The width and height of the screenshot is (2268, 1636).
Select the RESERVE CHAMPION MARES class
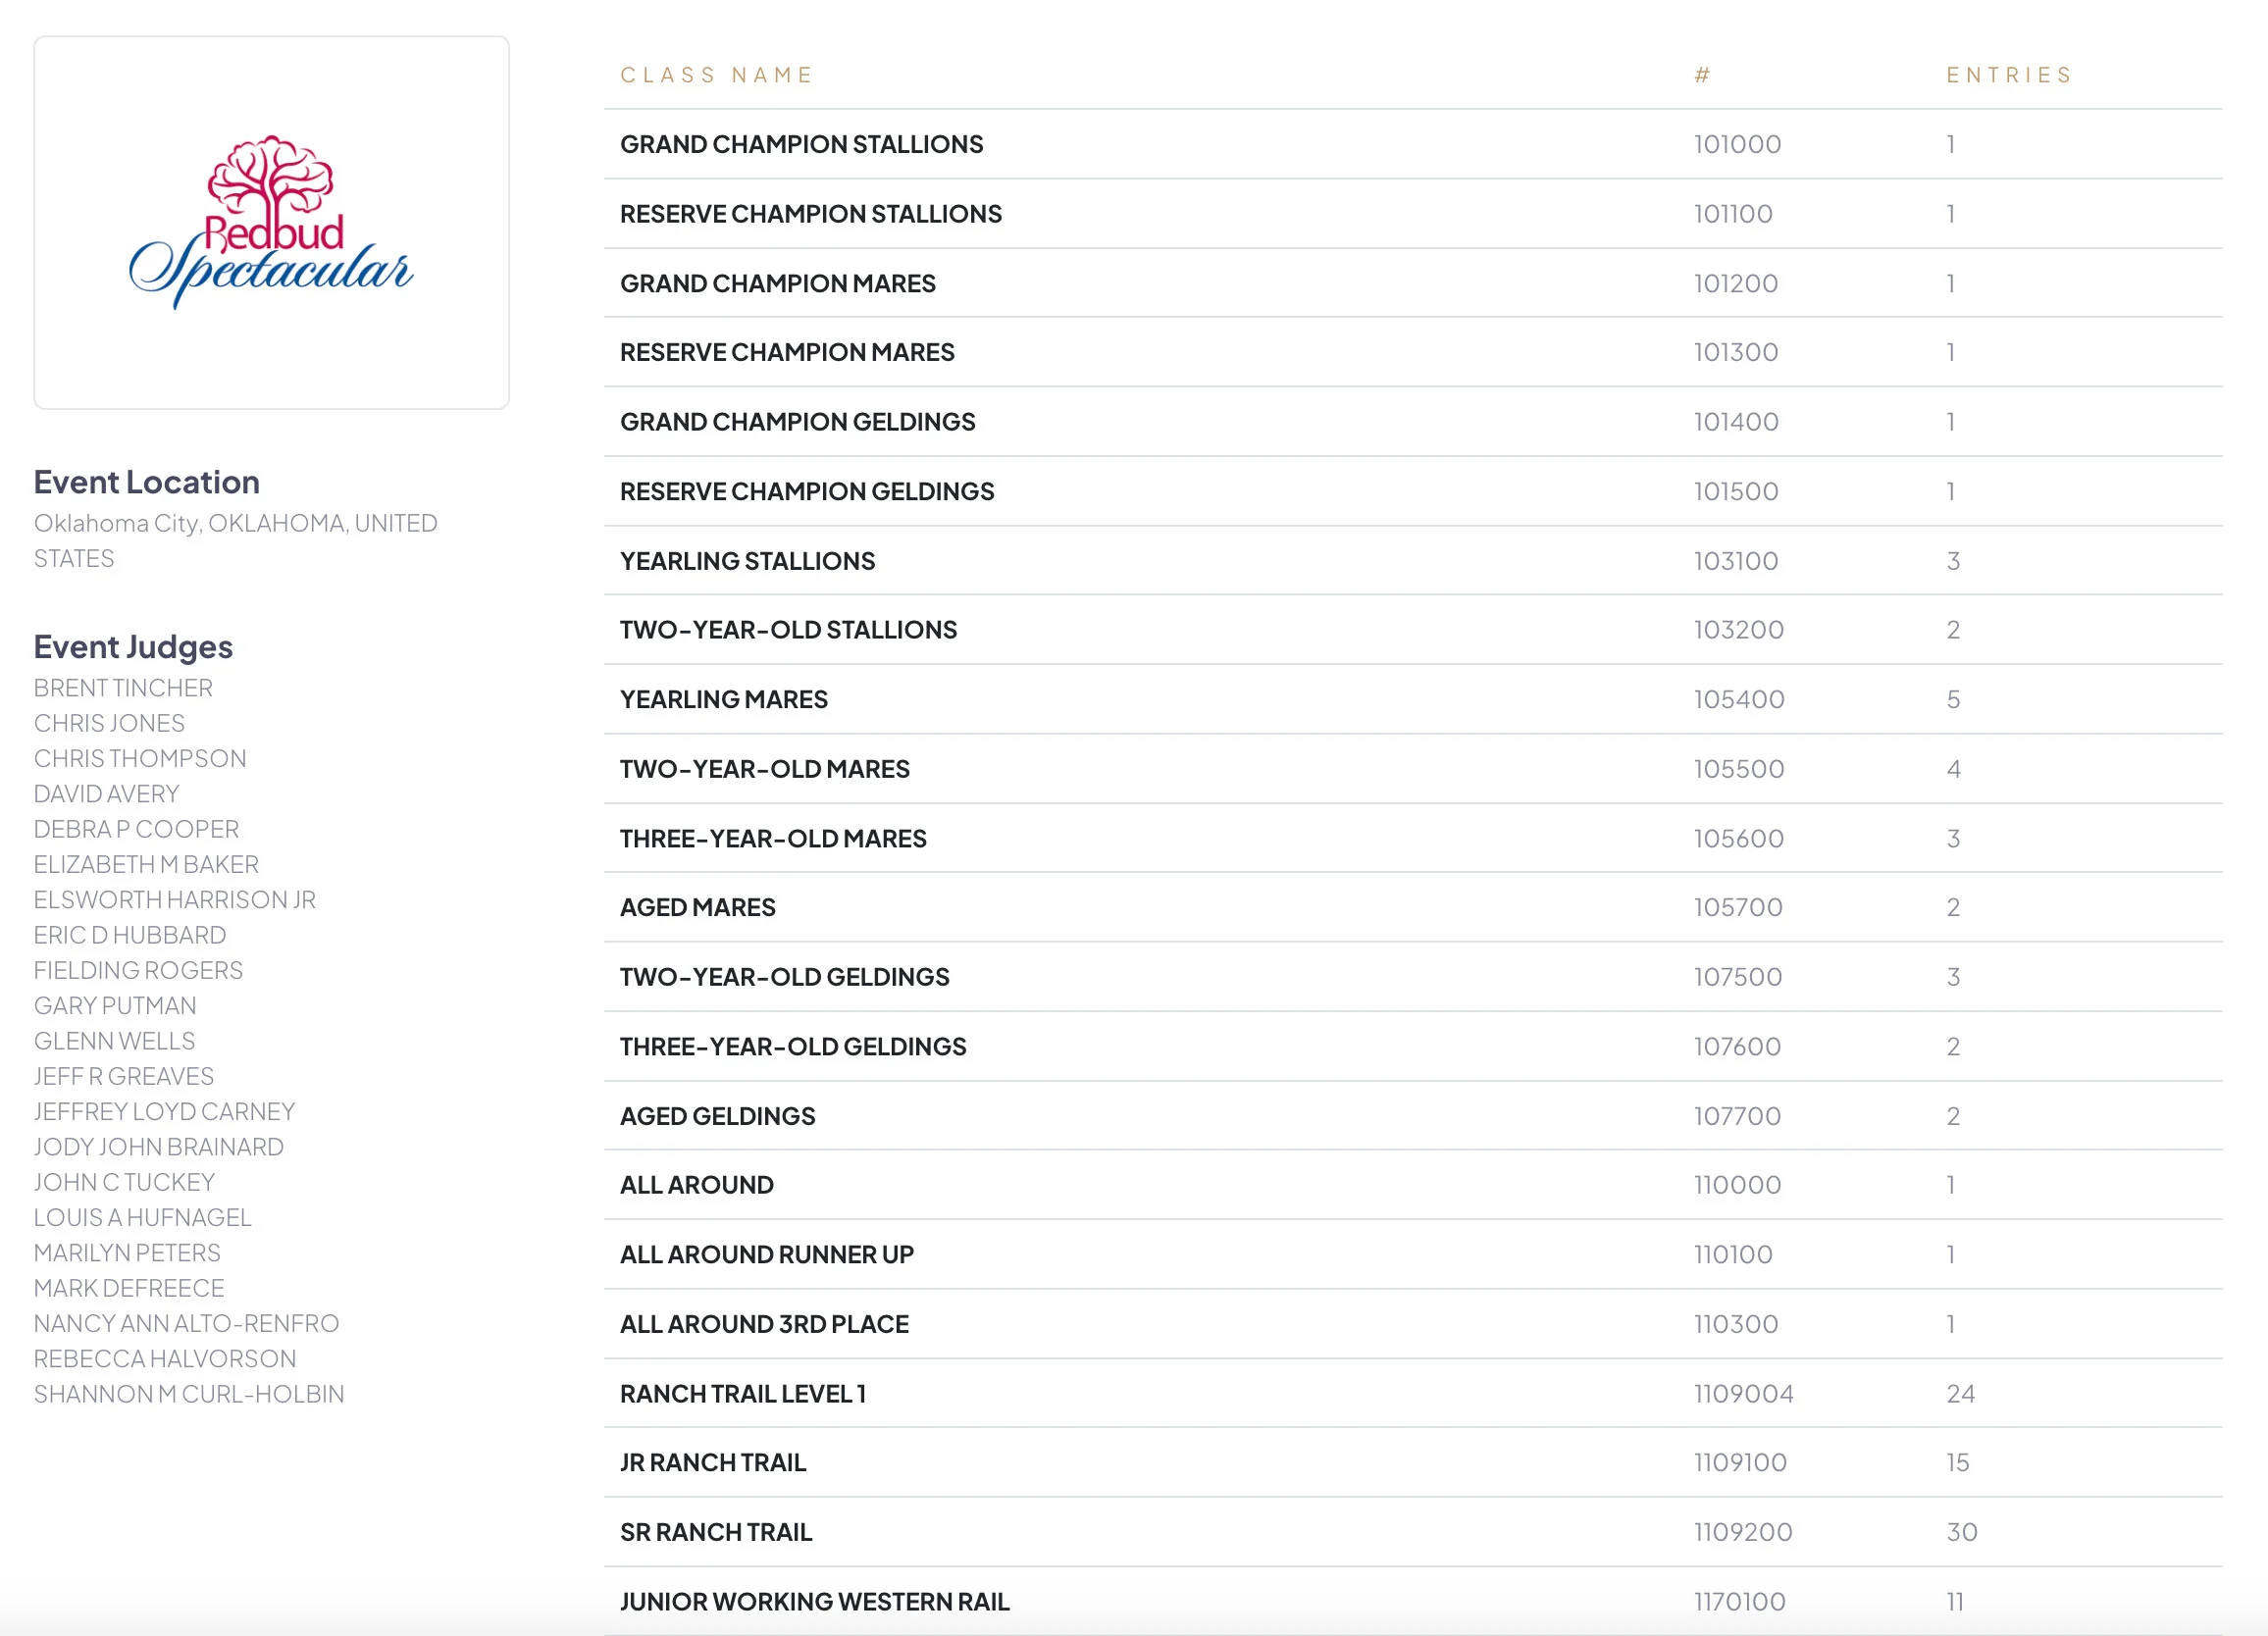(x=787, y=352)
